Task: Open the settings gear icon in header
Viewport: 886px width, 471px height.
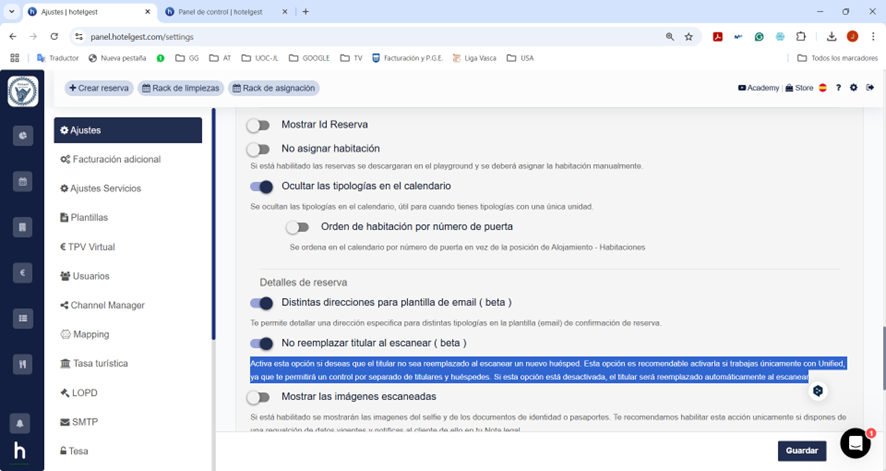Action: click(853, 88)
